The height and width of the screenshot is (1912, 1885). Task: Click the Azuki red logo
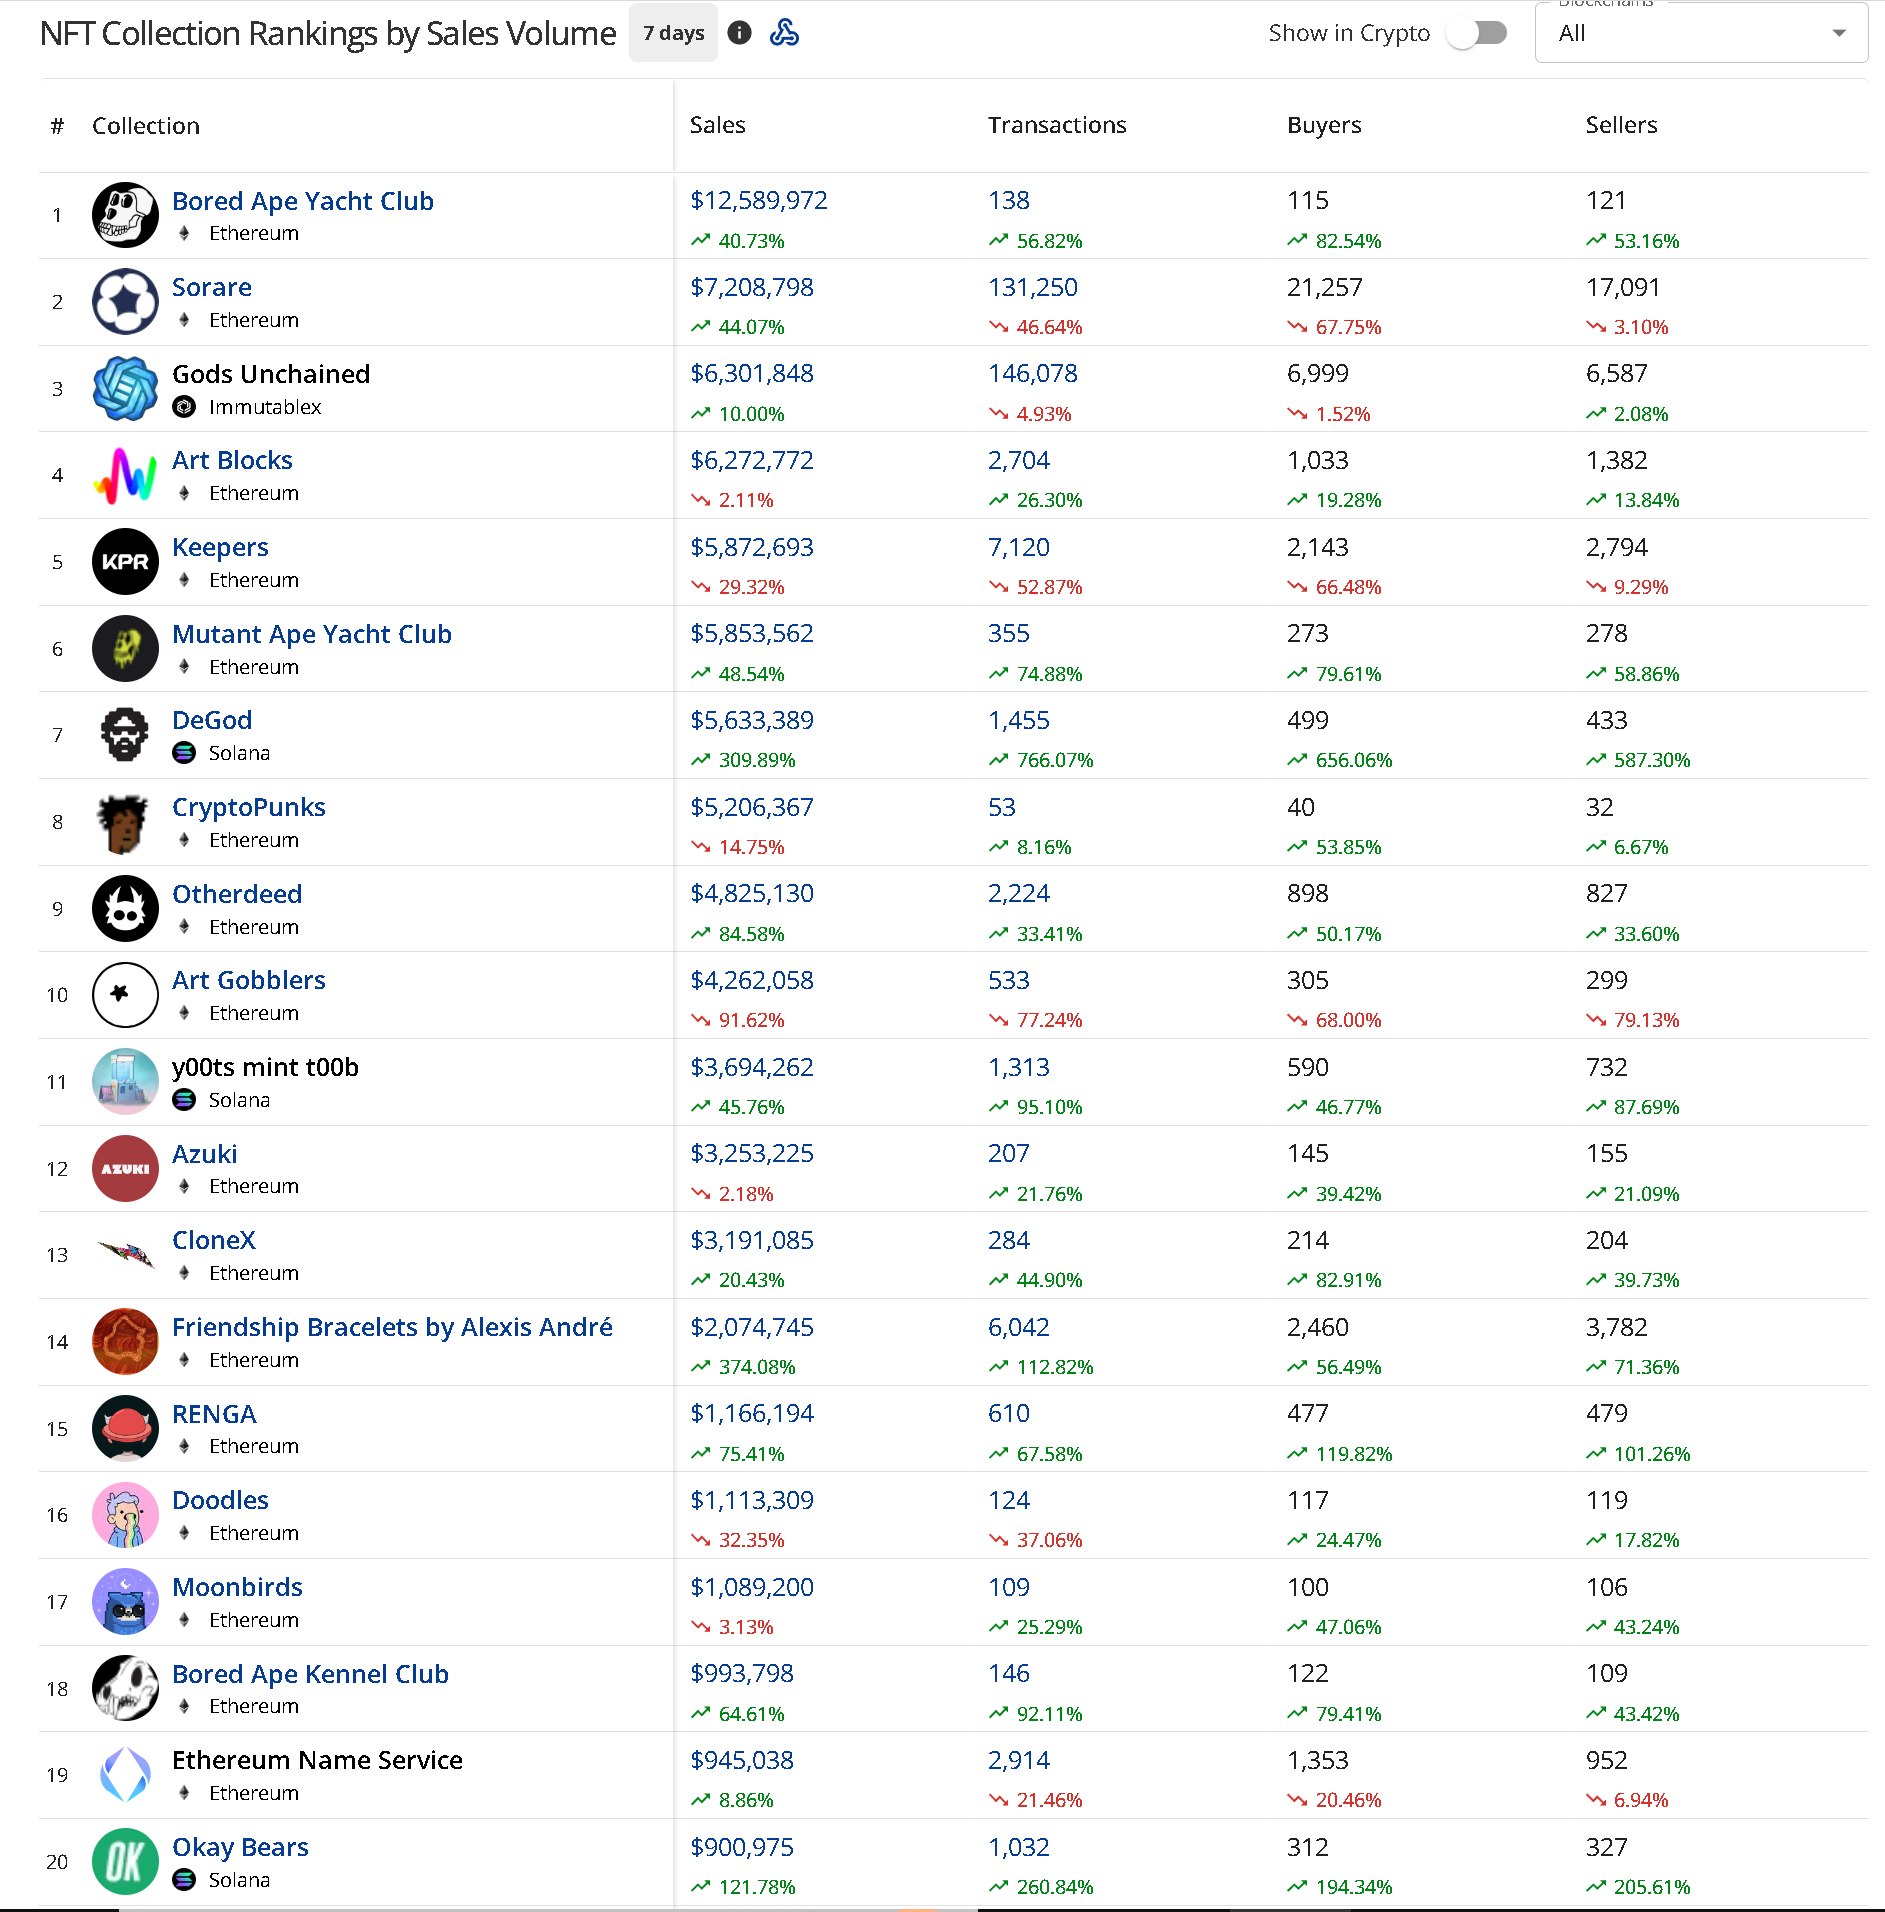tap(125, 1168)
